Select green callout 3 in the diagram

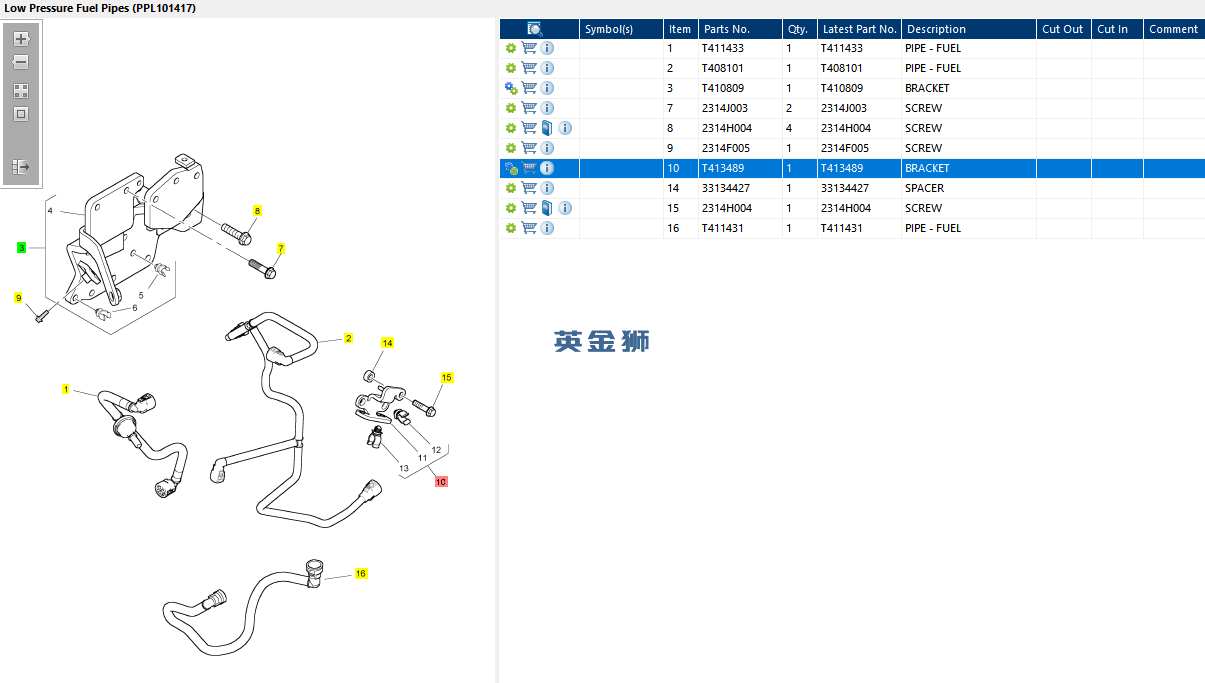coord(21,247)
